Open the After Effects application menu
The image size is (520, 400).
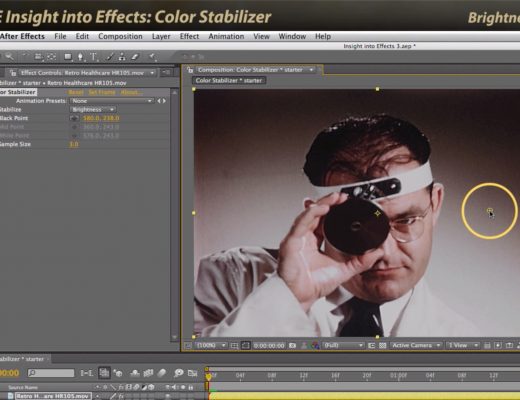point(22,36)
